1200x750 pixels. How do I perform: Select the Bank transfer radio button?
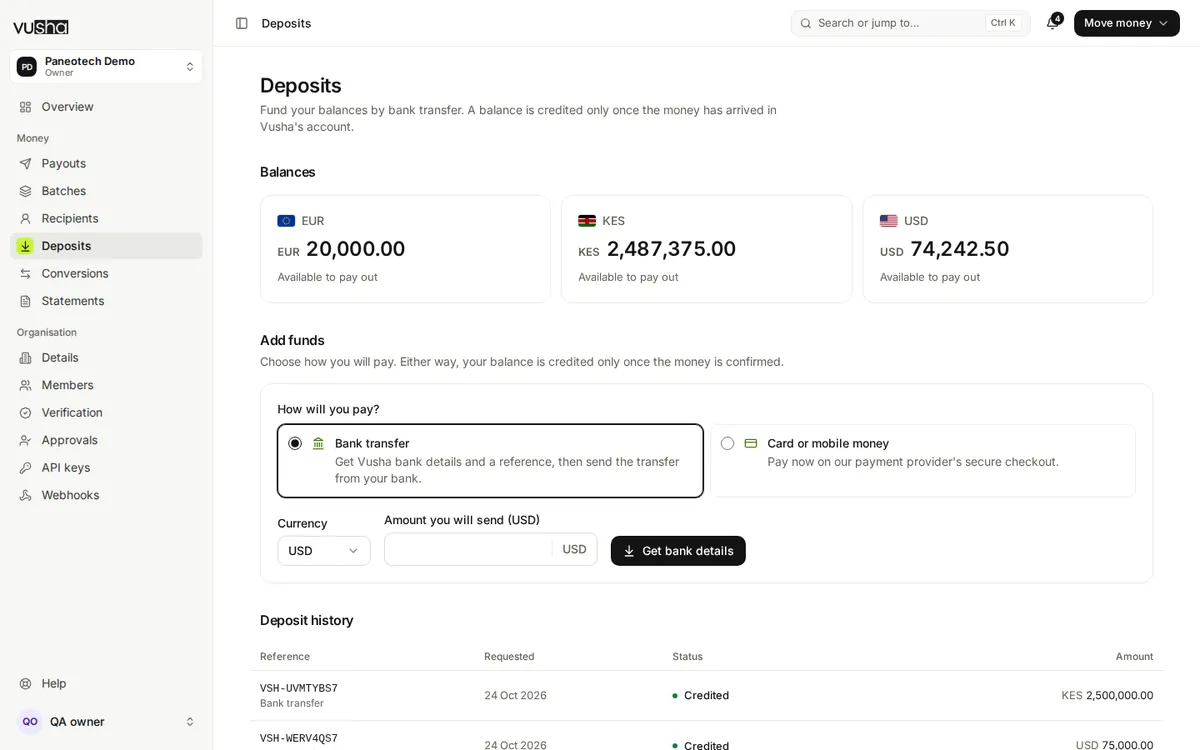pyautogui.click(x=295, y=443)
